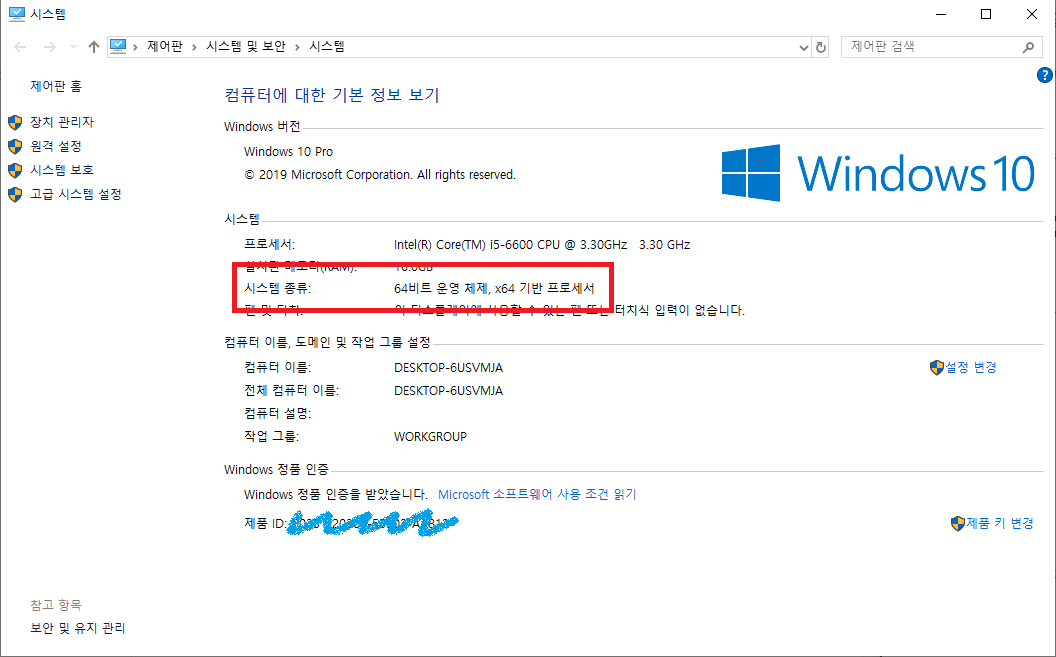Click the 시스템 종류 label

[277, 288]
